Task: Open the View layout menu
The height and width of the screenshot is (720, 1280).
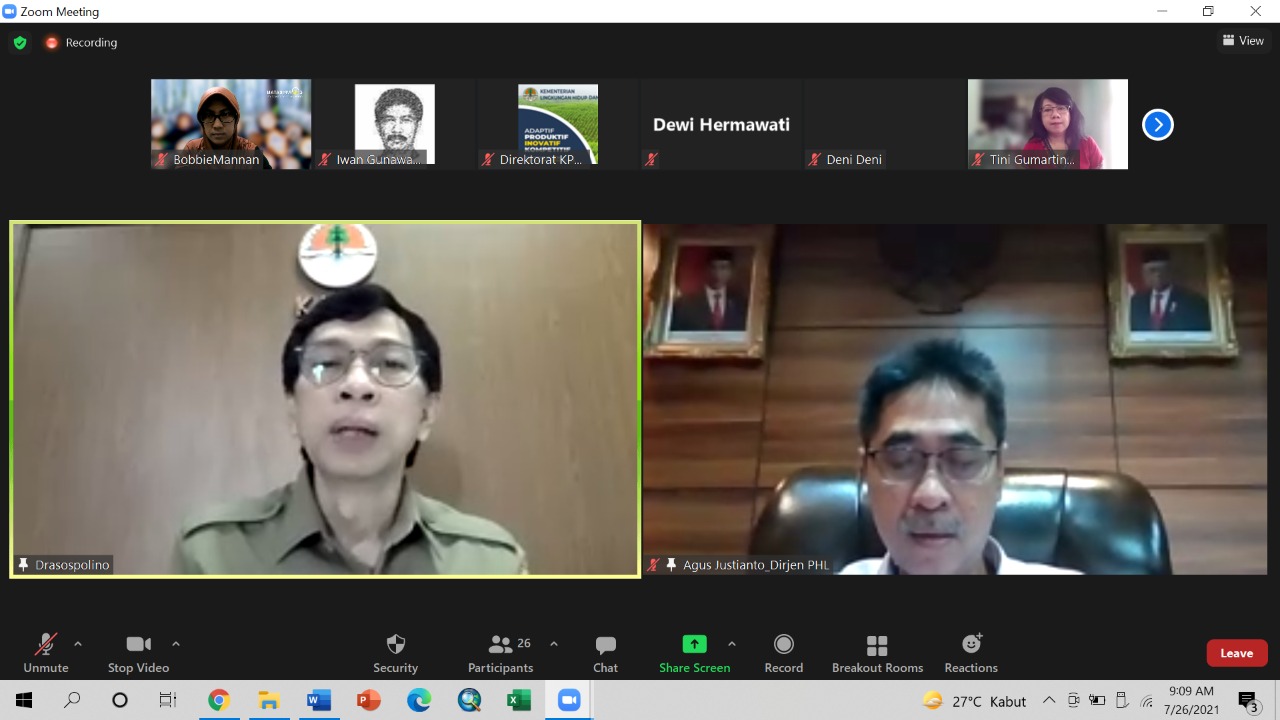Action: (x=1243, y=41)
